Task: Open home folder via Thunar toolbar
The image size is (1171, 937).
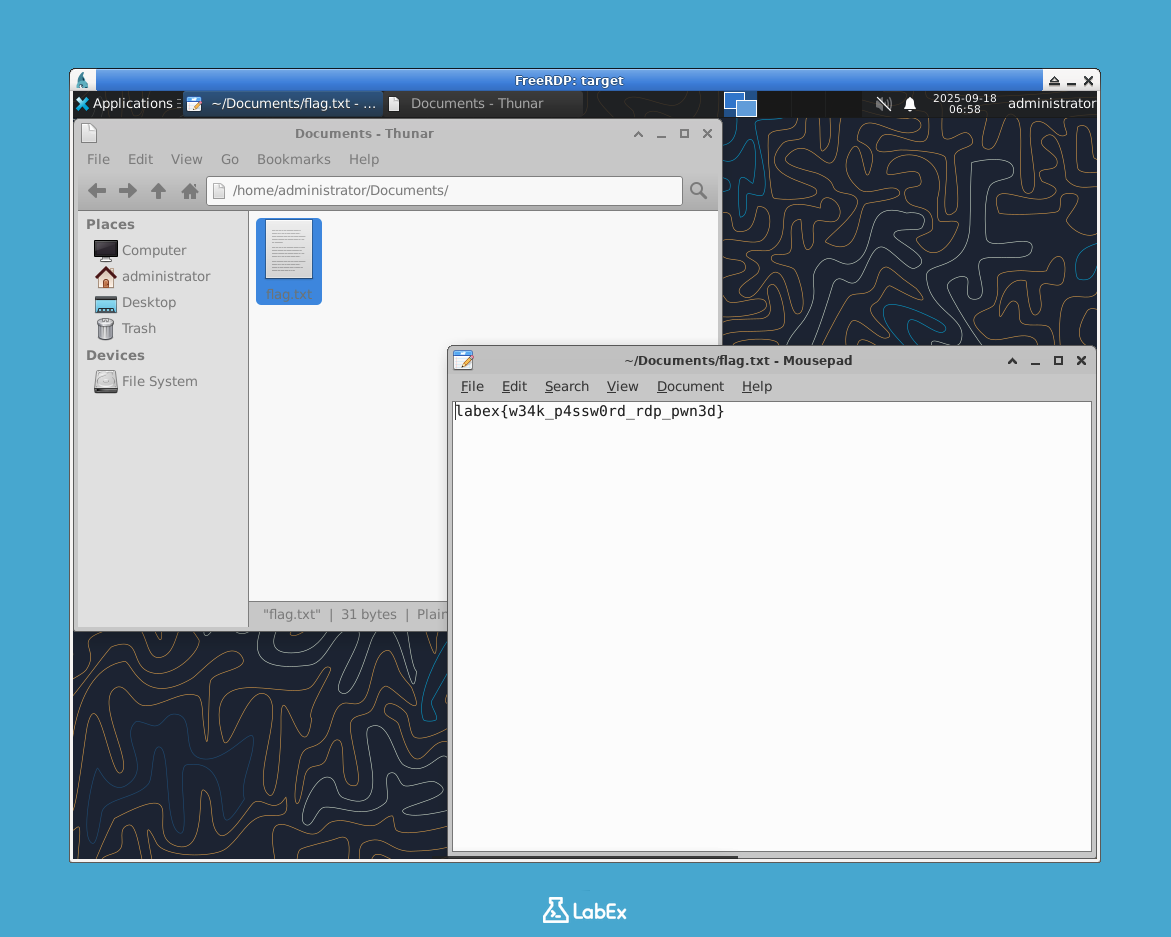Action: [x=189, y=191]
